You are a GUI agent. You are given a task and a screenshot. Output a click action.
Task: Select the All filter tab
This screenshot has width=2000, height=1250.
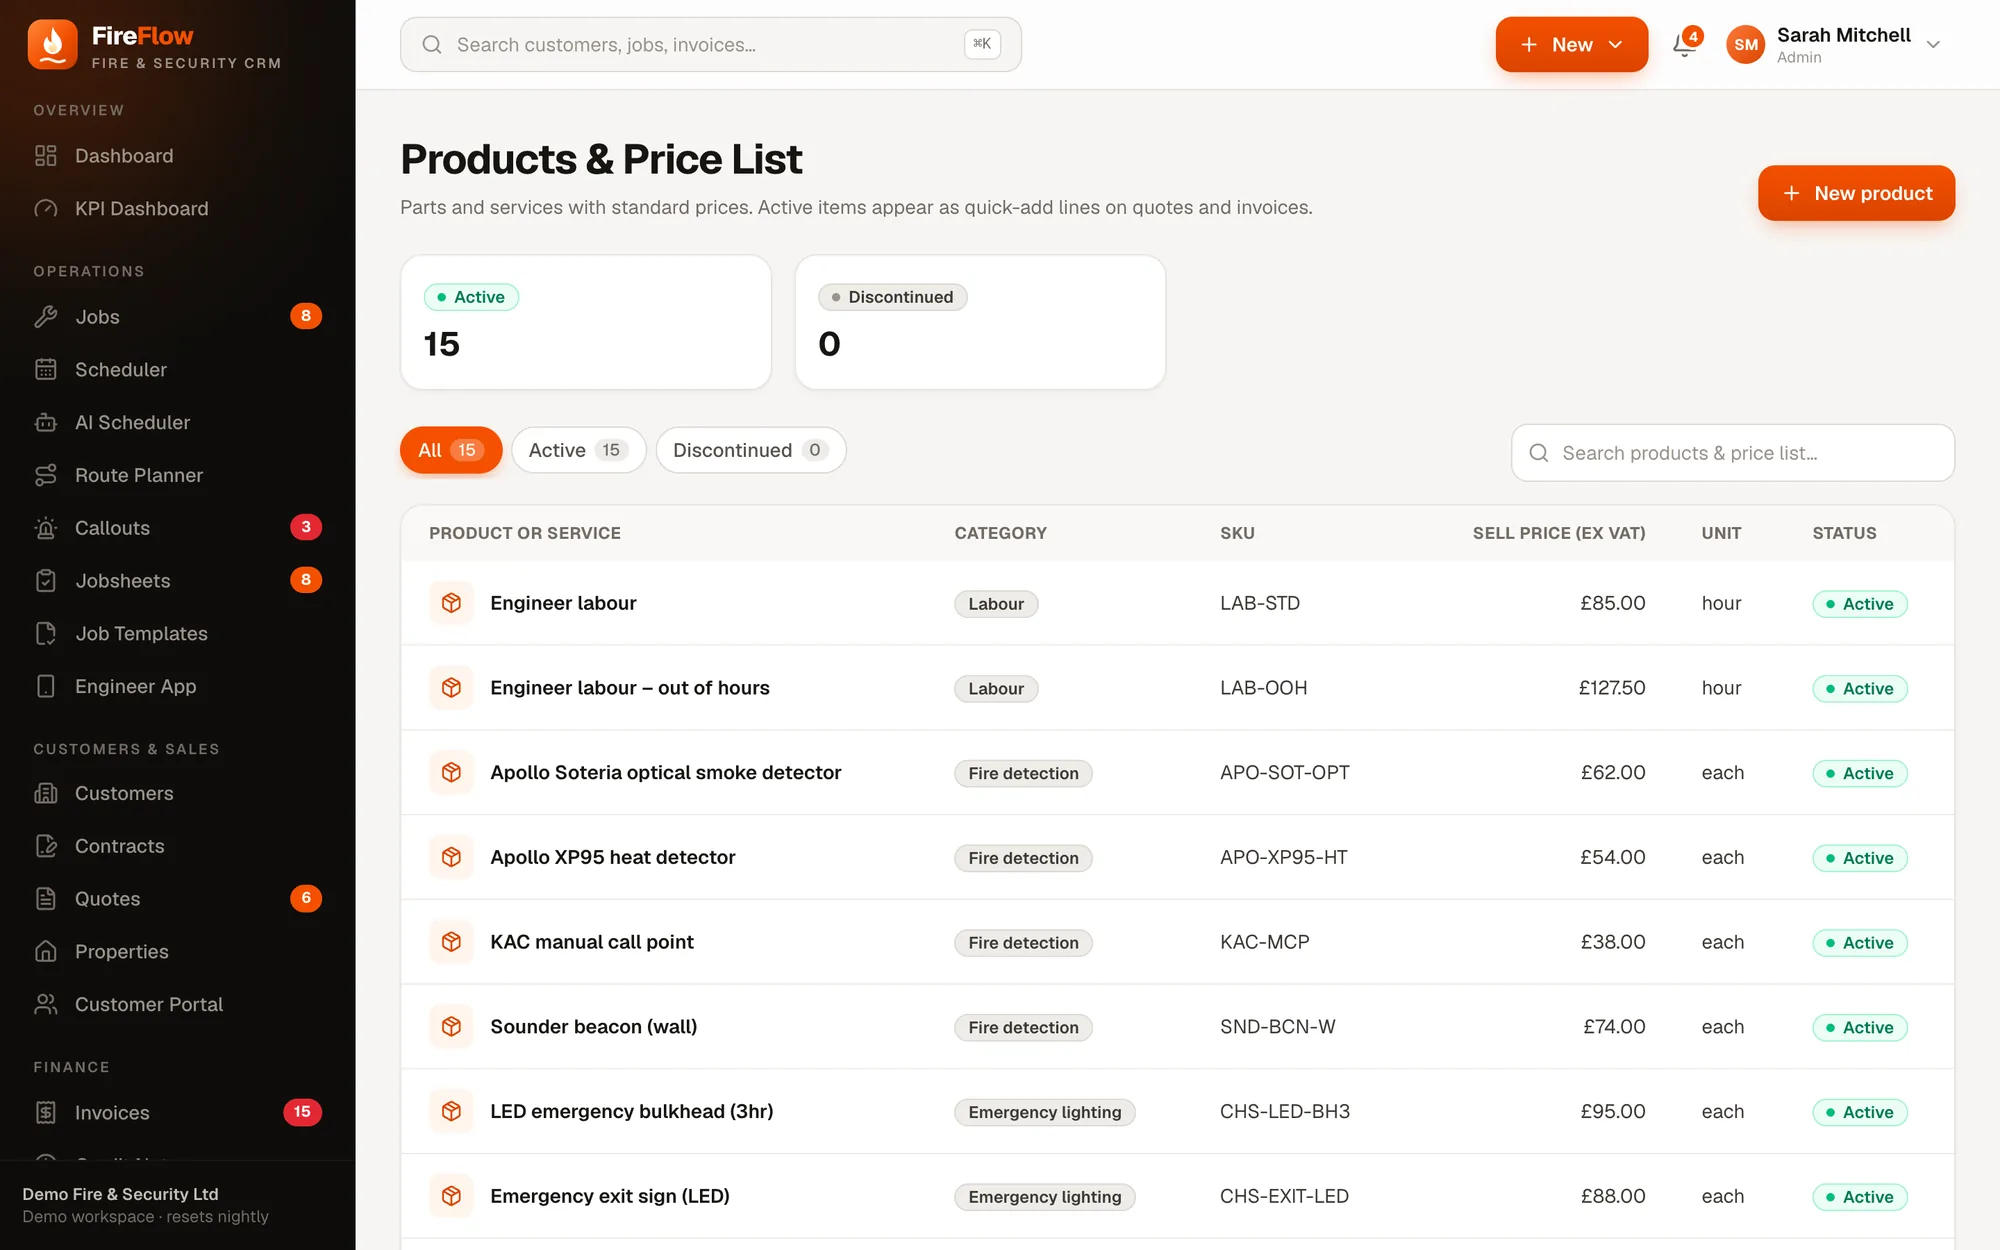pyautogui.click(x=451, y=450)
